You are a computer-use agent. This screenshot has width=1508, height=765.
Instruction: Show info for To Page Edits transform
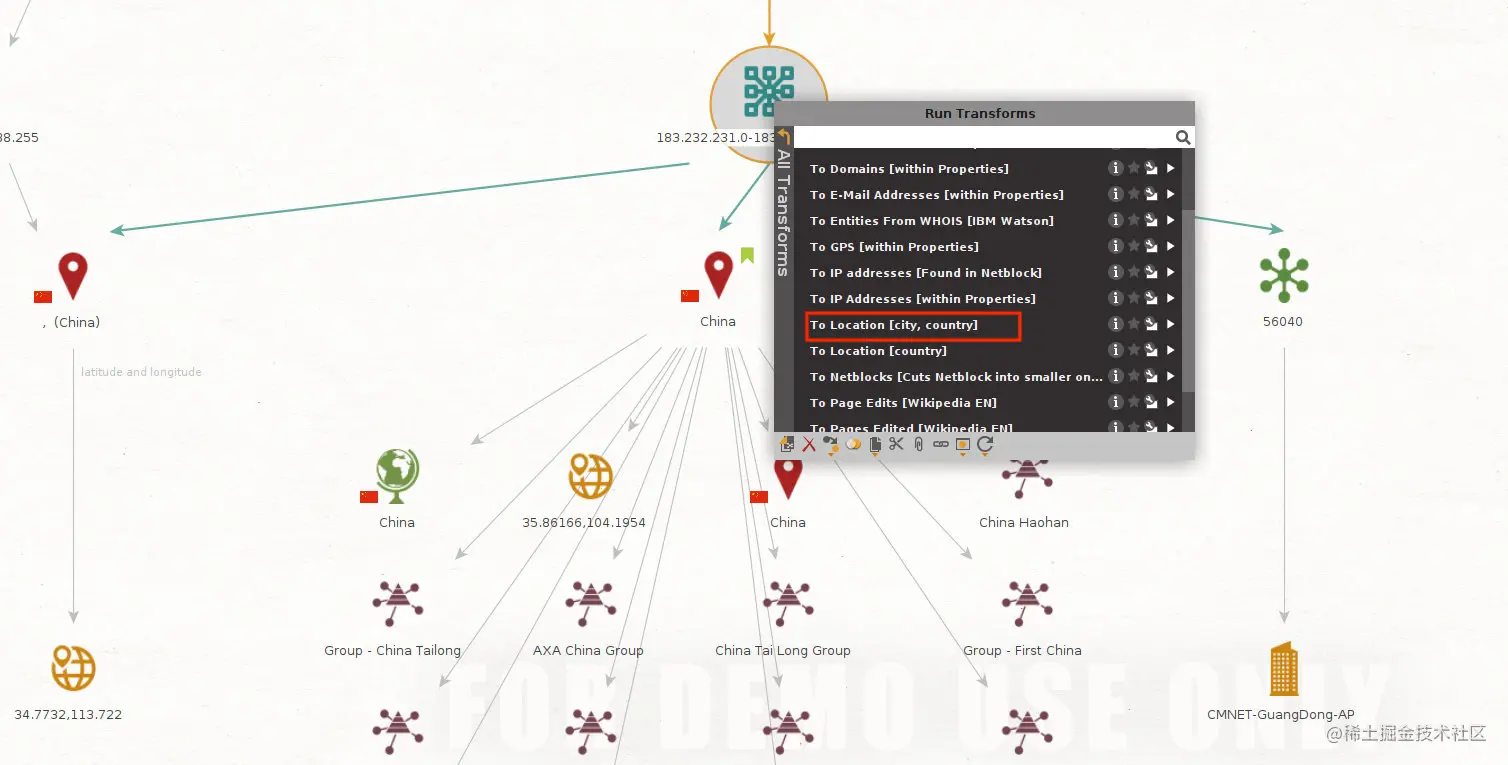coord(1116,402)
